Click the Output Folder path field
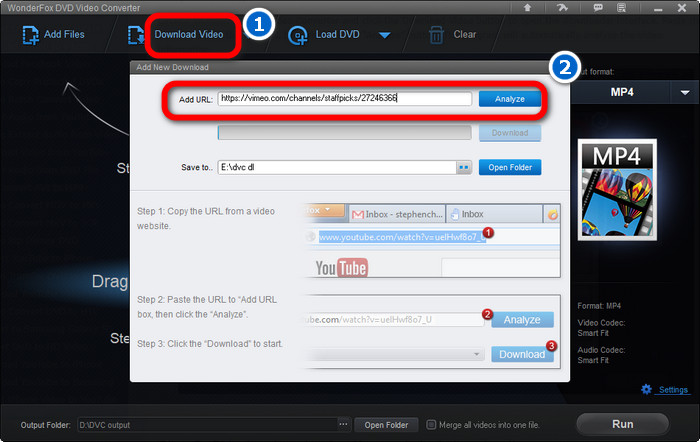The width and height of the screenshot is (700, 442). 208,425
